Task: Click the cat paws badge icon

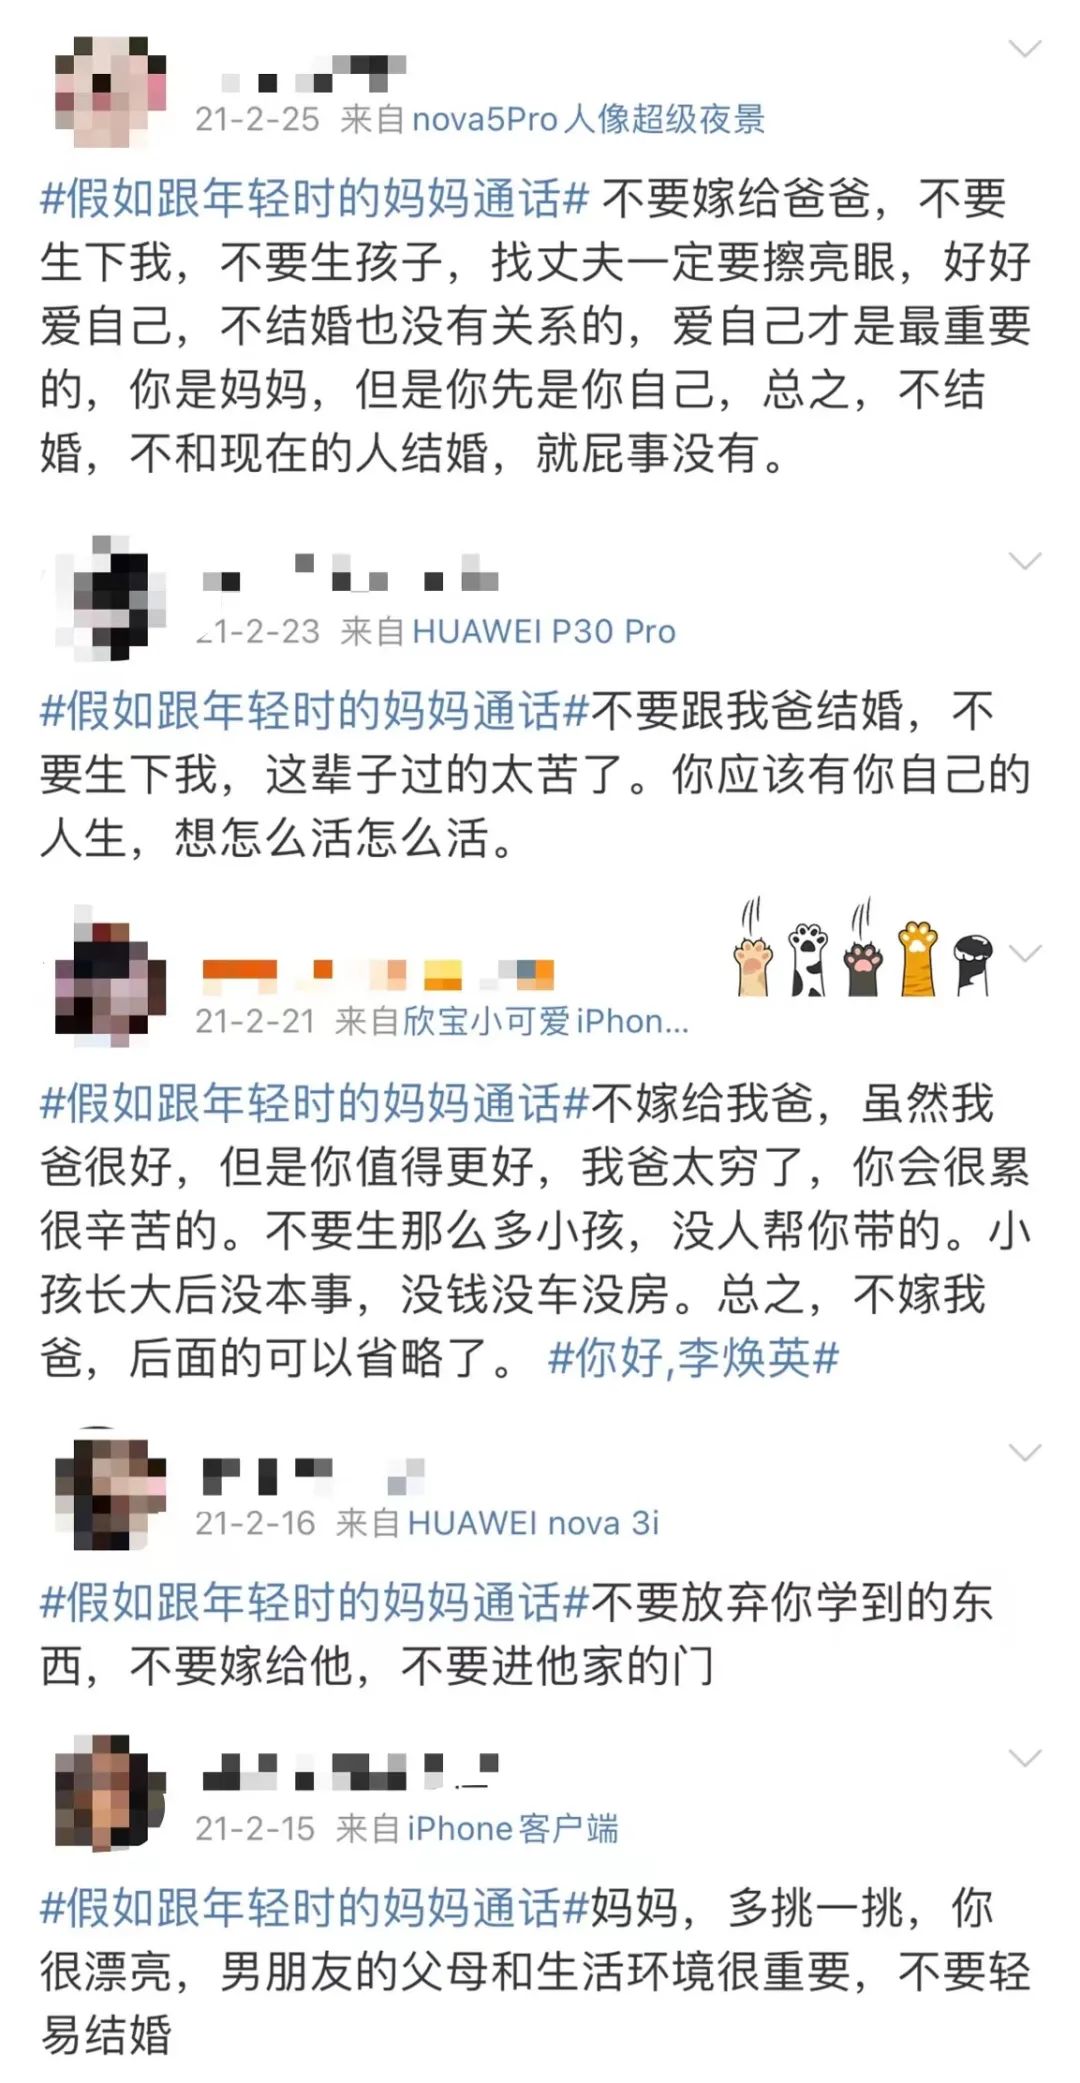Action: [864, 948]
